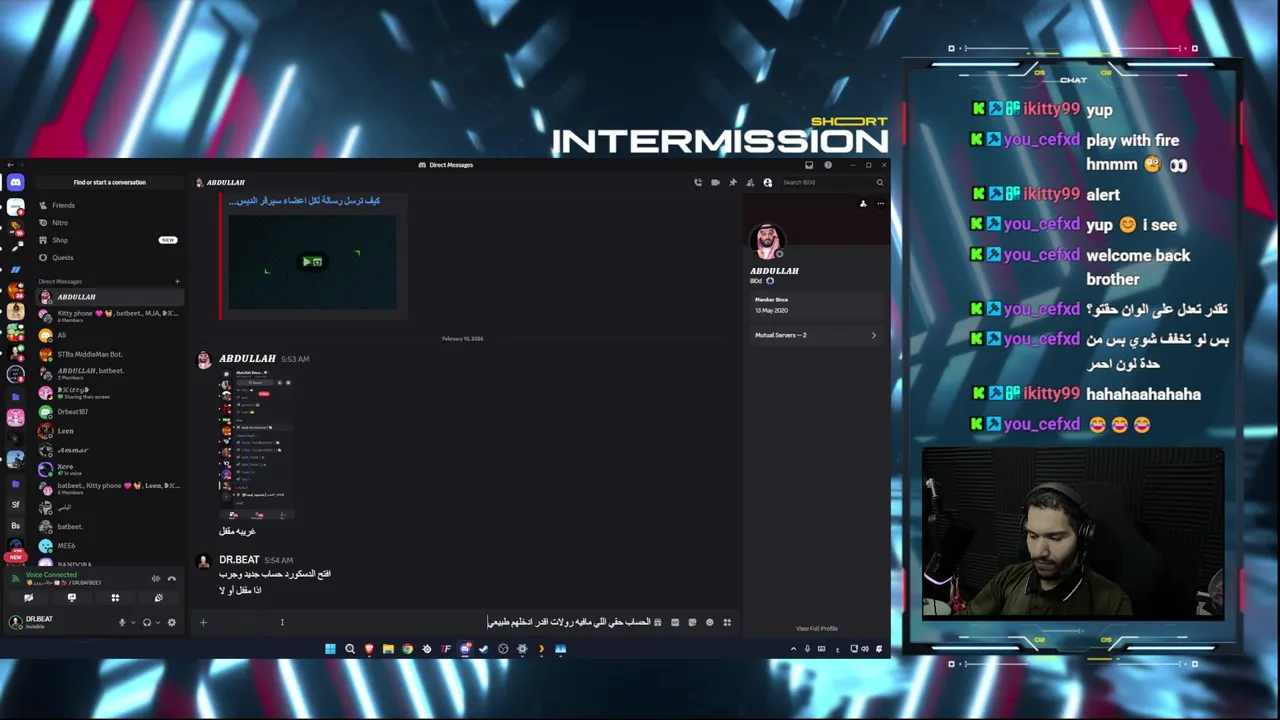The height and width of the screenshot is (720, 1280).
Task: Open the Bs server icon
Action: tap(15, 525)
